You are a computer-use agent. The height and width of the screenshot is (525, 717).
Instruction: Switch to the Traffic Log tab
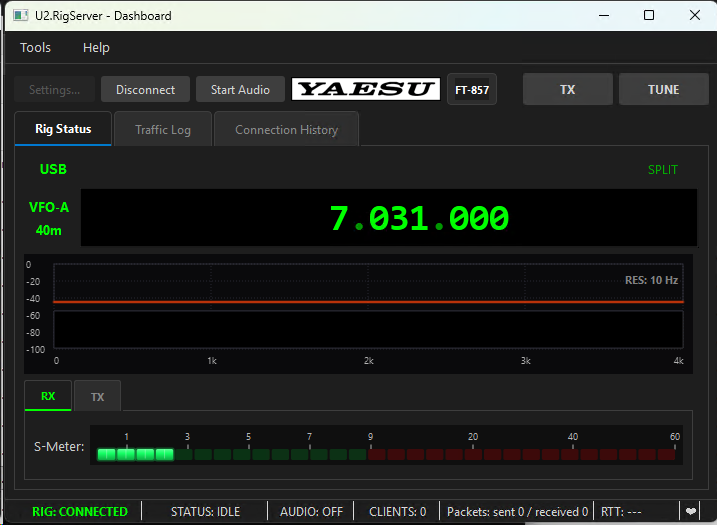(163, 130)
